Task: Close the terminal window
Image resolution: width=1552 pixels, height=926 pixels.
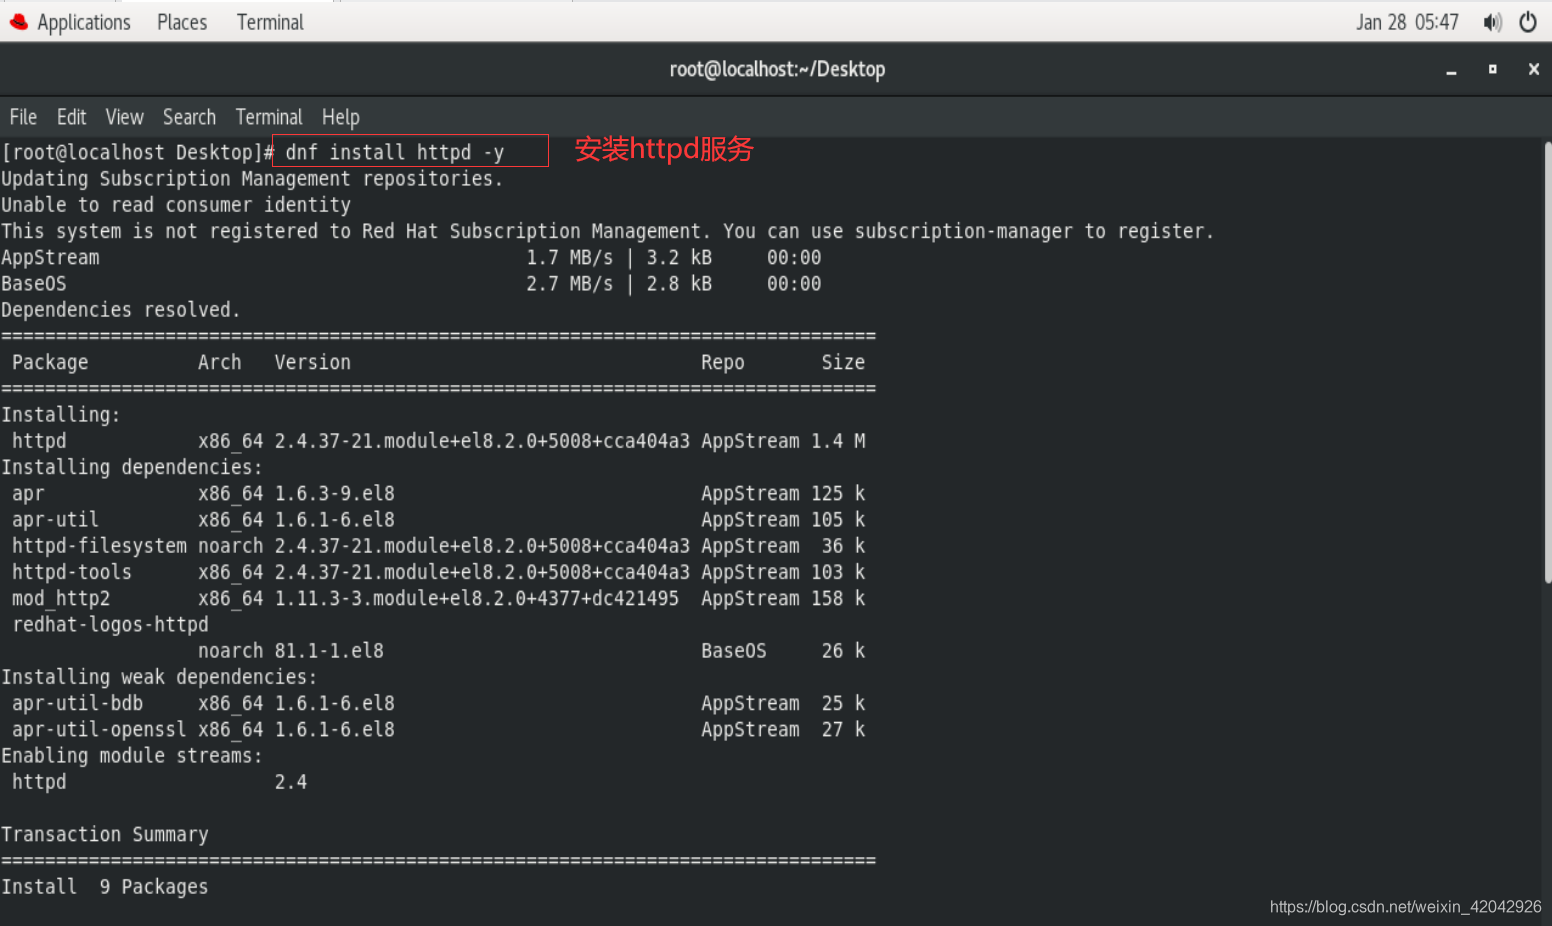Action: click(1534, 69)
